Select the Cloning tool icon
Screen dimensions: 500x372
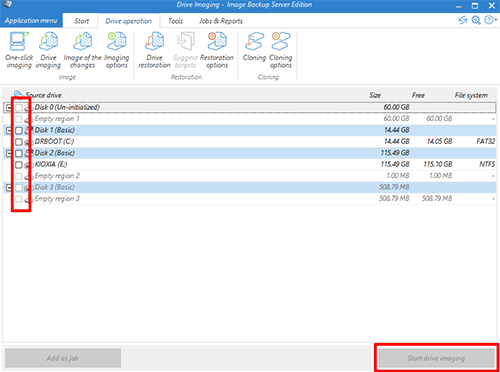point(254,47)
